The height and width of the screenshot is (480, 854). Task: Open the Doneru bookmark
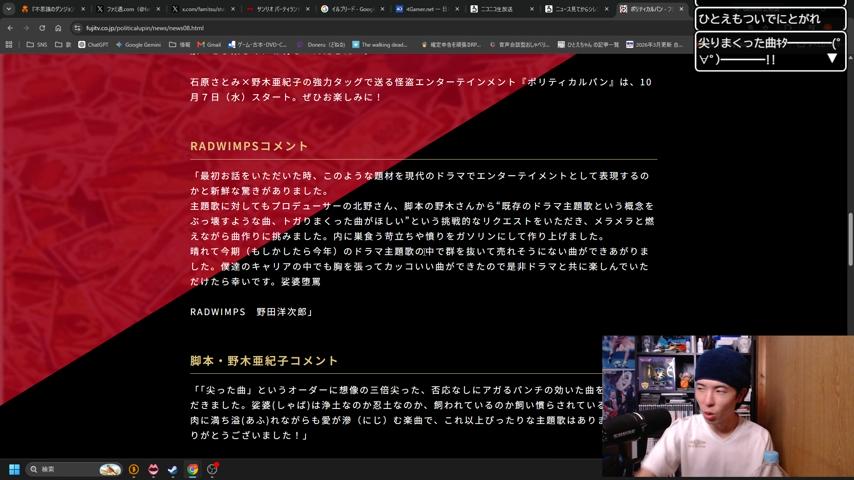[x=321, y=45]
